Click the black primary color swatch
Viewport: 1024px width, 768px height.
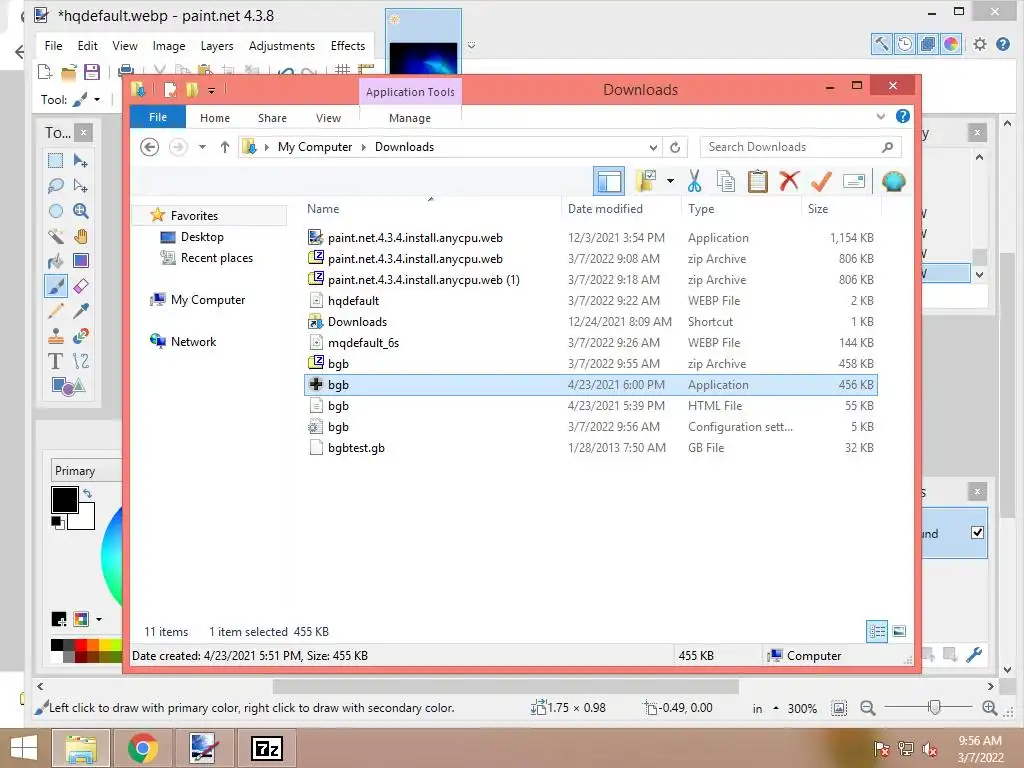[65, 500]
